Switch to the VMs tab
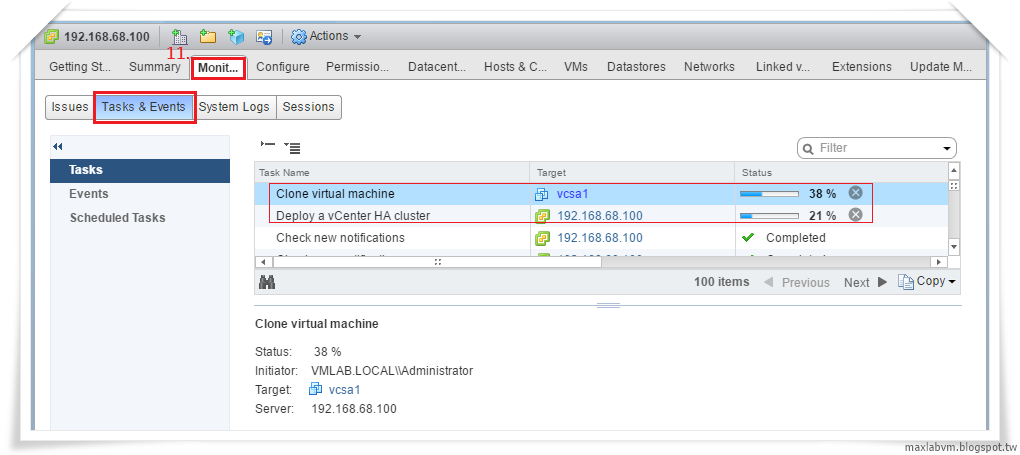 pyautogui.click(x=576, y=66)
